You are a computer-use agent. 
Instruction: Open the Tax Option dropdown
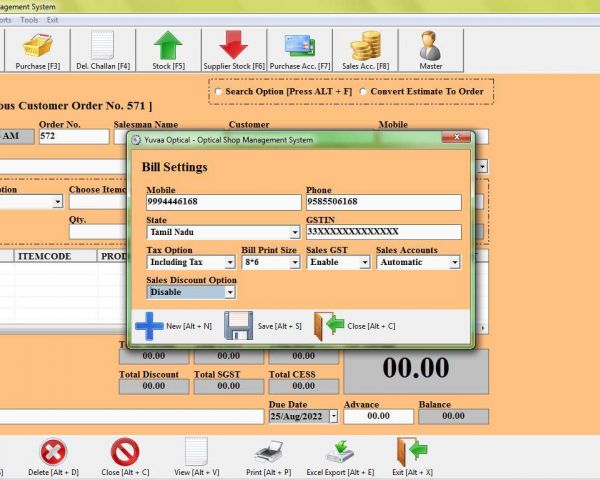[x=230, y=262]
